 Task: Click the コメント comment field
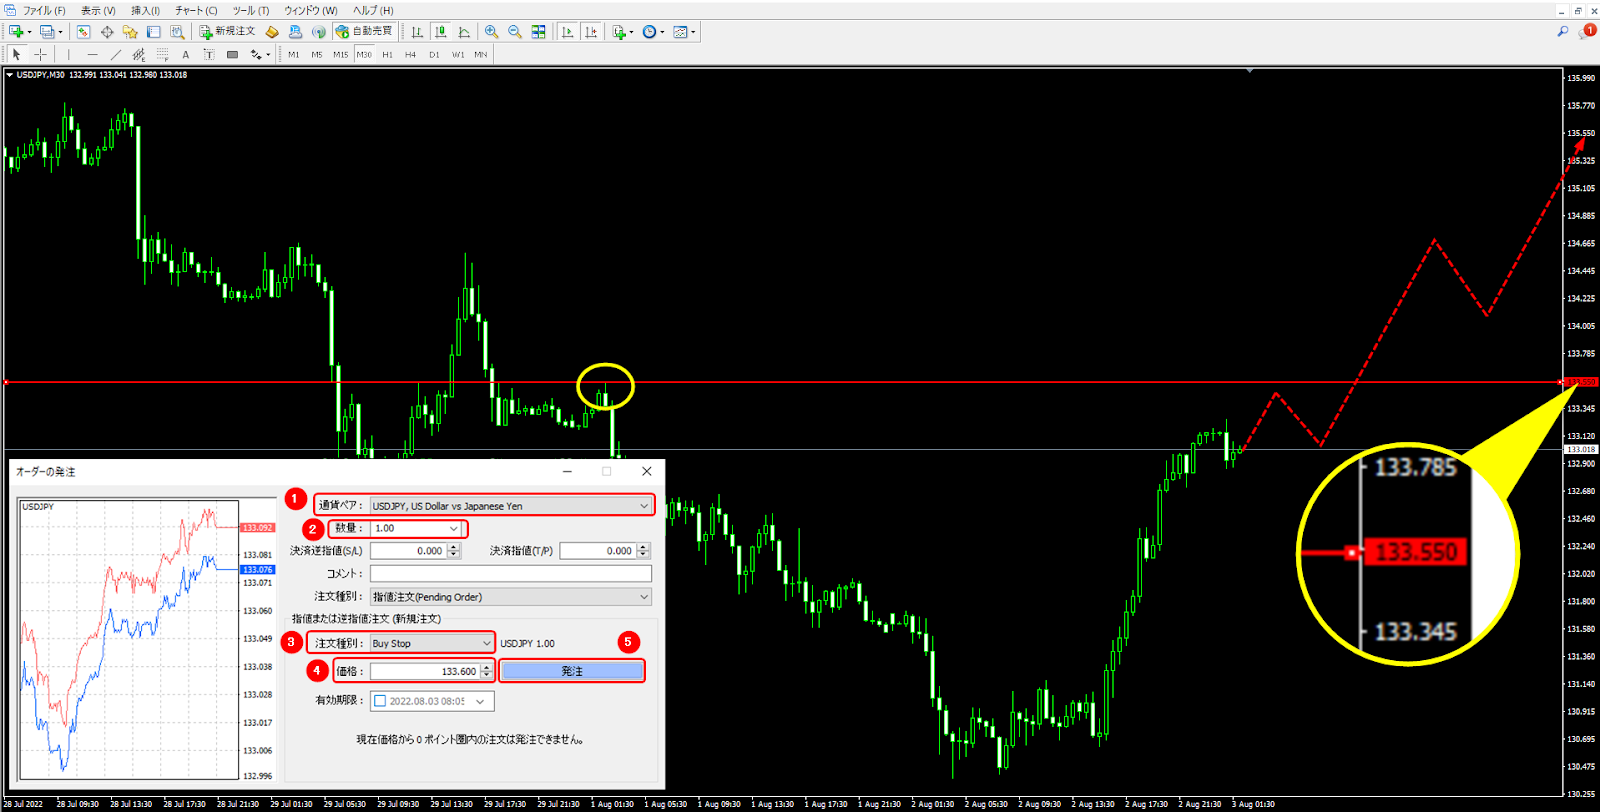[511, 573]
